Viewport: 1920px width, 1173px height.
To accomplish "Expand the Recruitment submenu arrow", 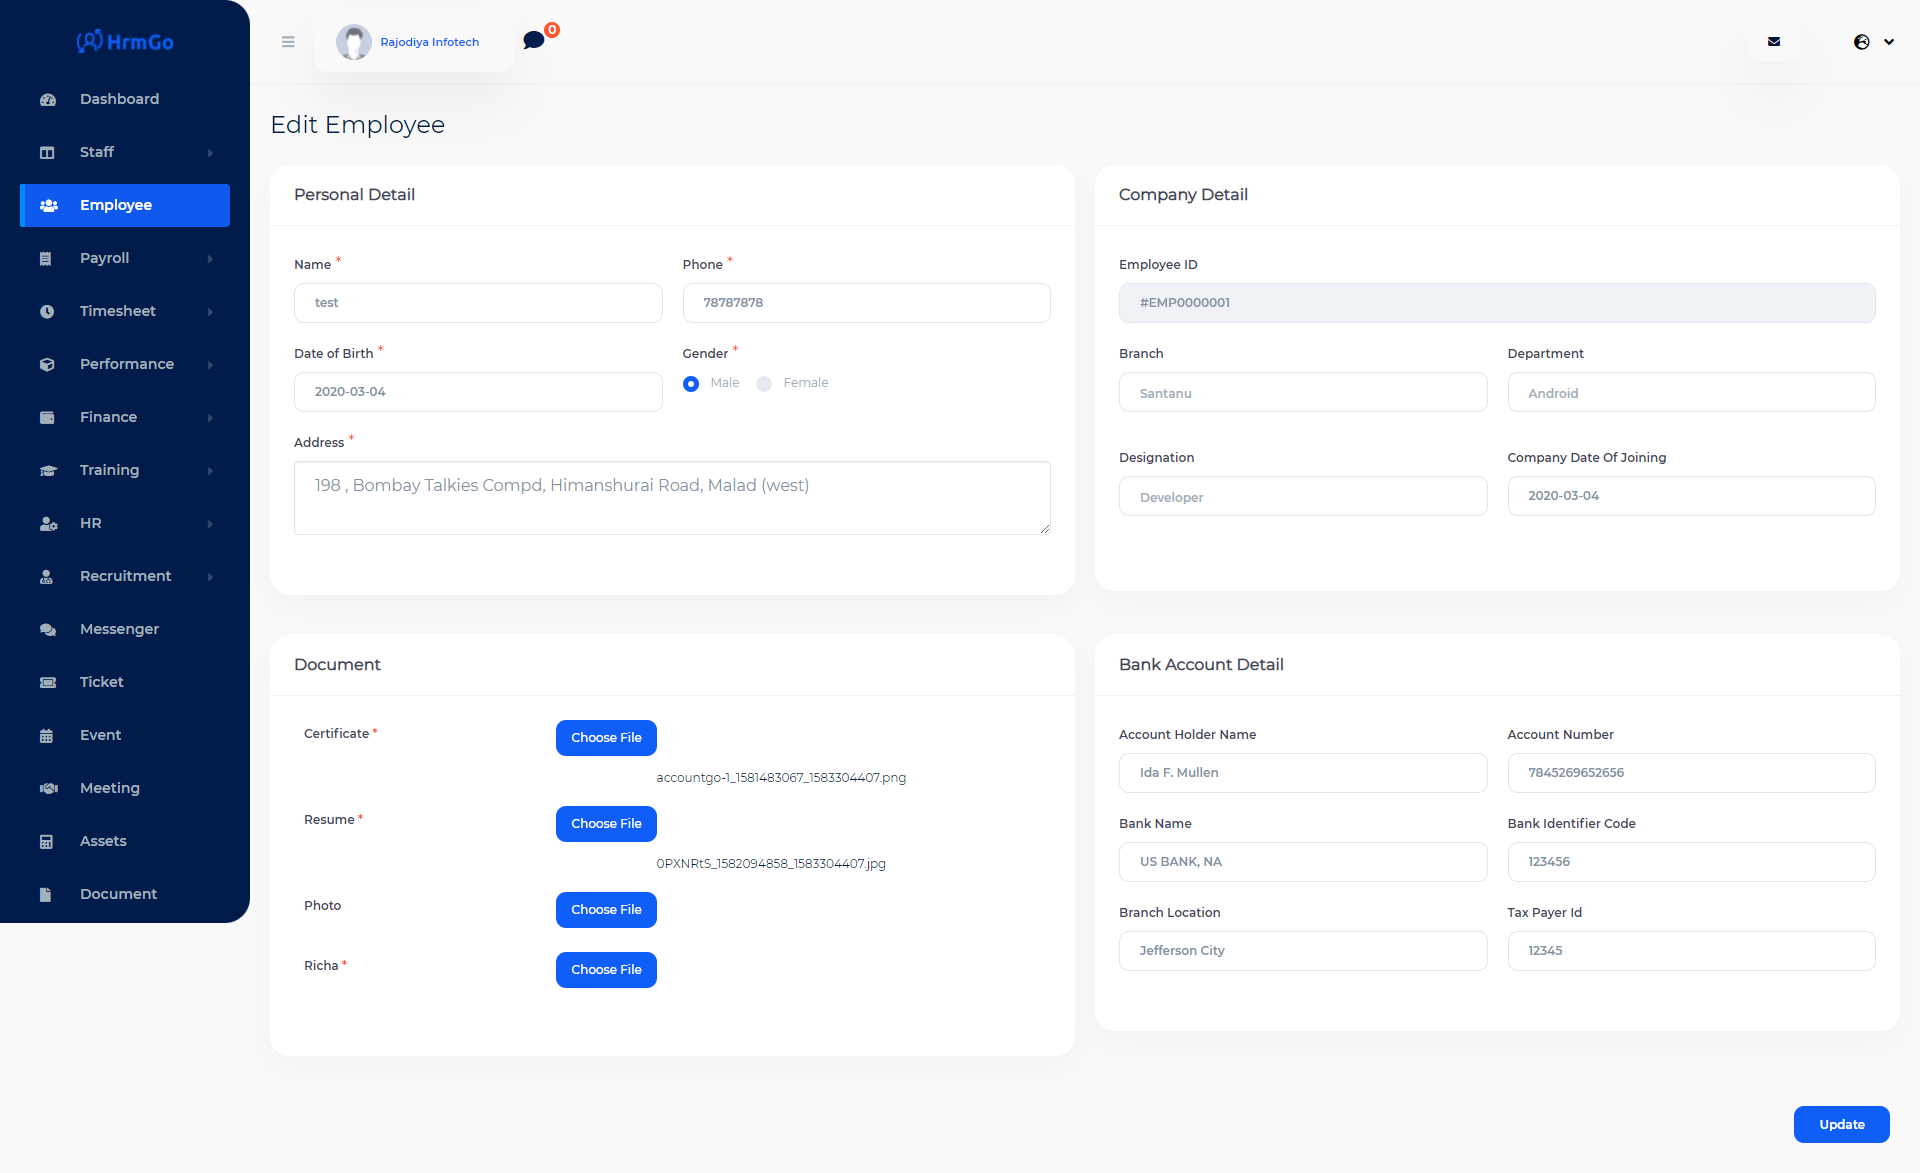I will [x=210, y=577].
